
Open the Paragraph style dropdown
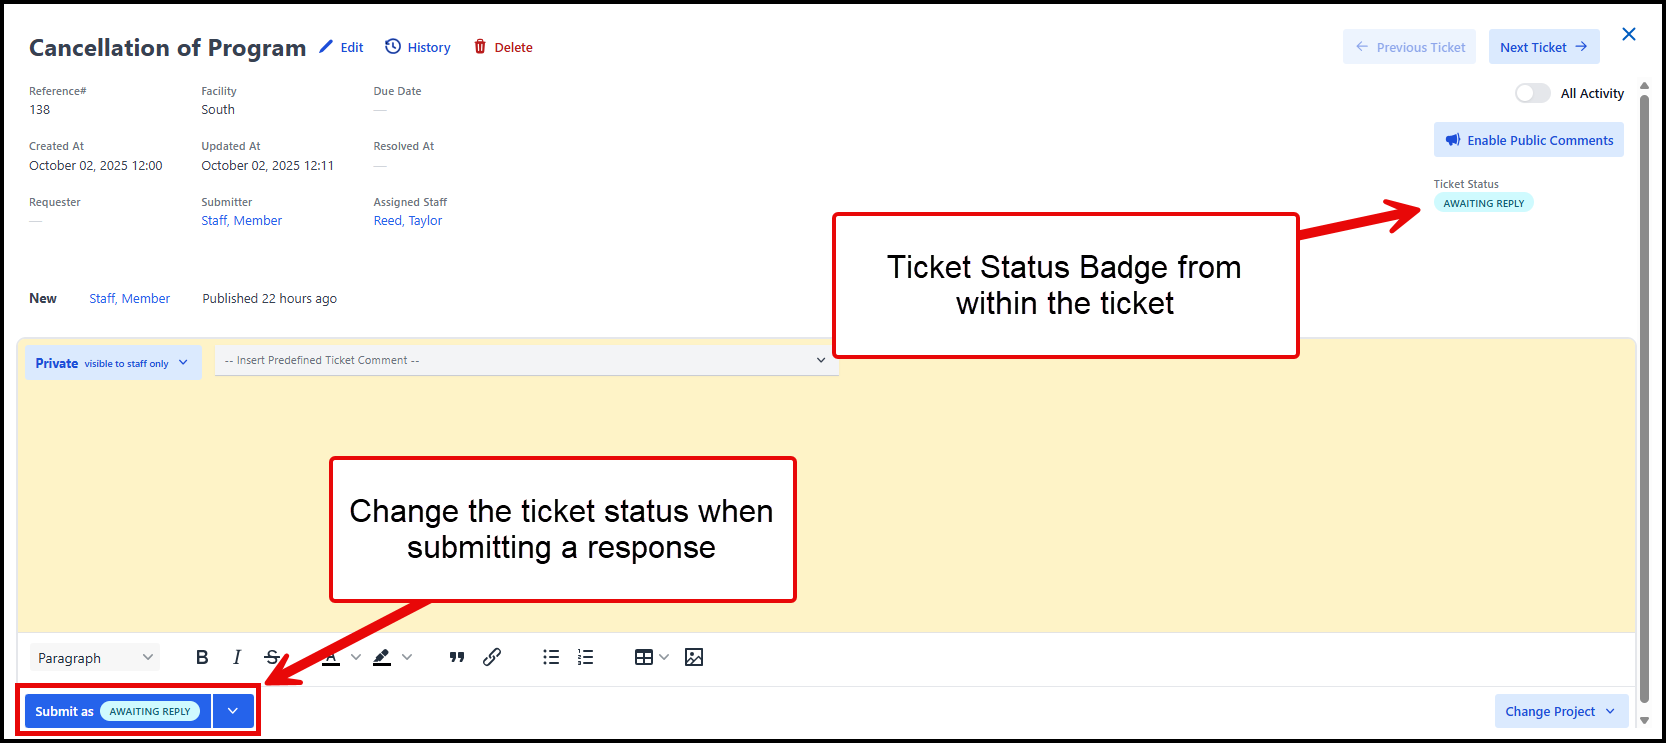(94, 658)
